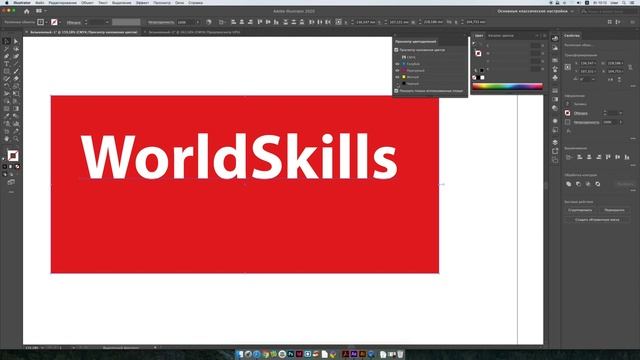Open the stroke weight dropdown in control bar

click(x=107, y=22)
